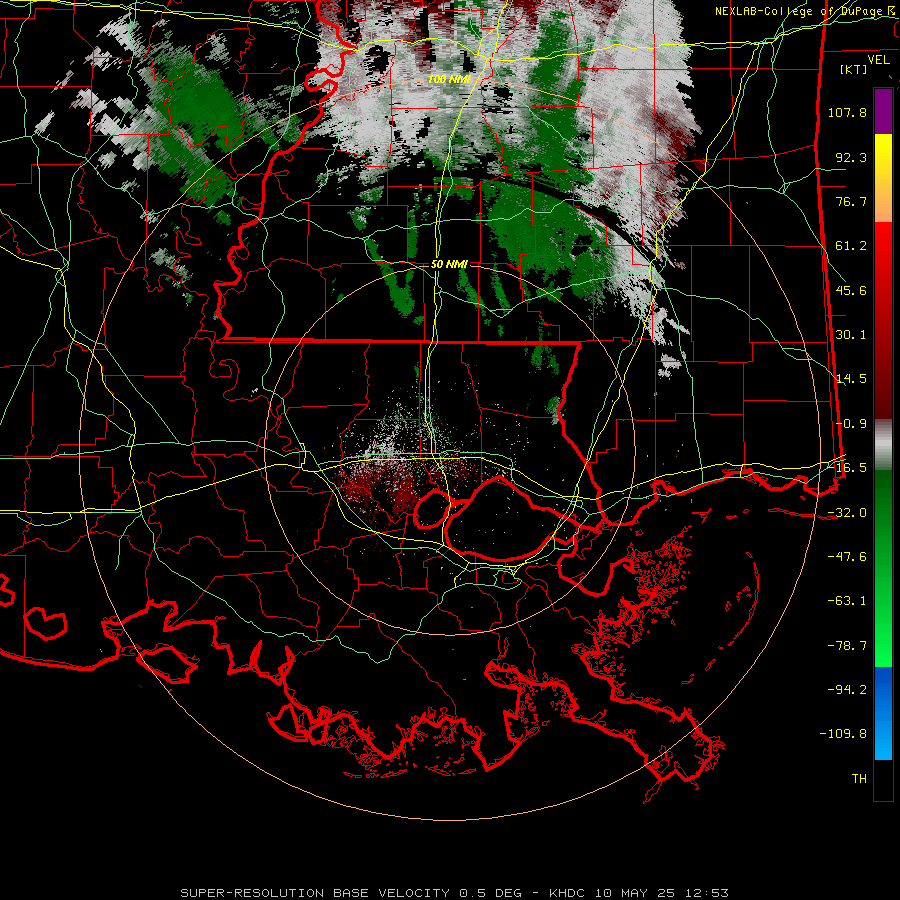This screenshot has width=900, height=900.
Task: Pick the gray near-zero color bar segment
Action: [883, 444]
